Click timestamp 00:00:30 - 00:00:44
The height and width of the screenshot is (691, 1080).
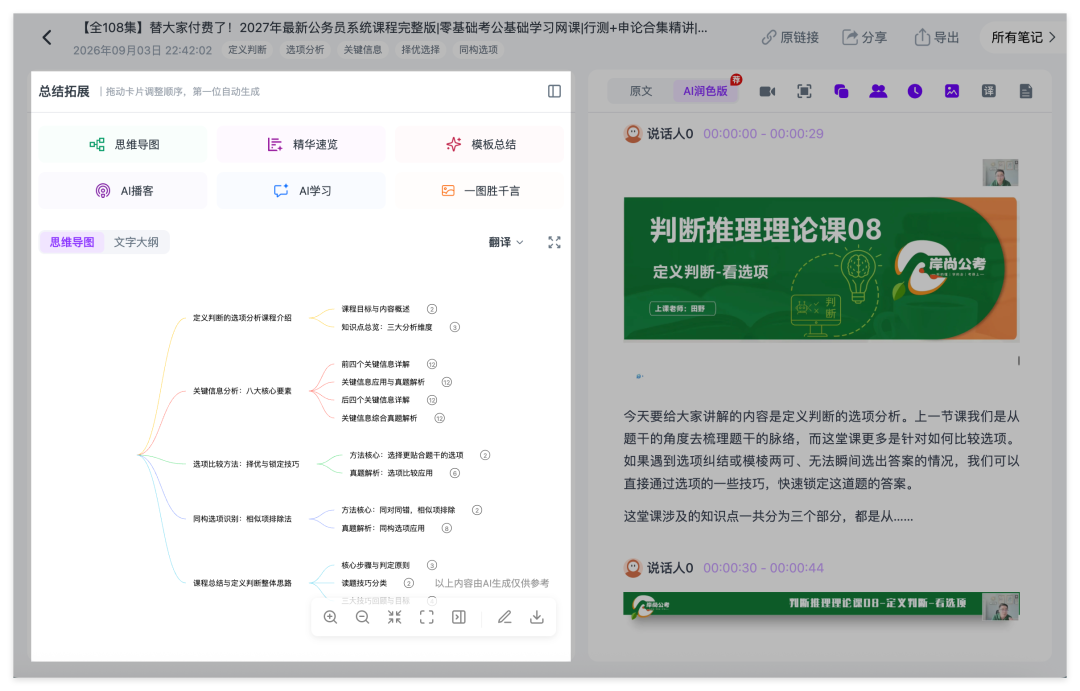tap(763, 568)
